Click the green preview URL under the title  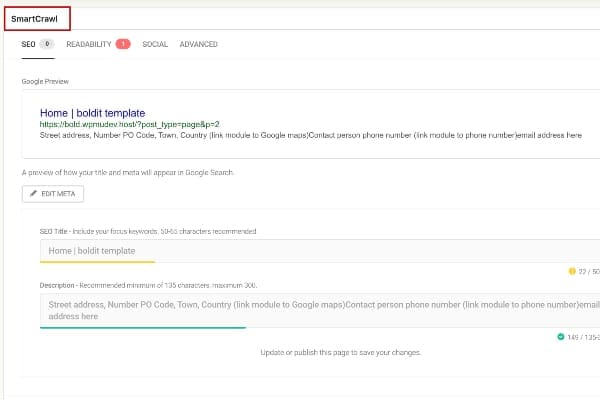click(129, 124)
